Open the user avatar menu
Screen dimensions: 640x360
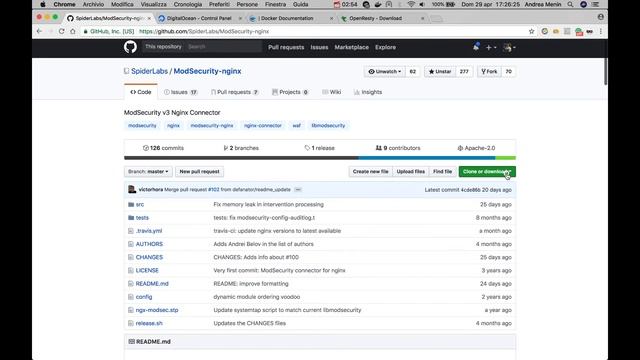(x=509, y=48)
